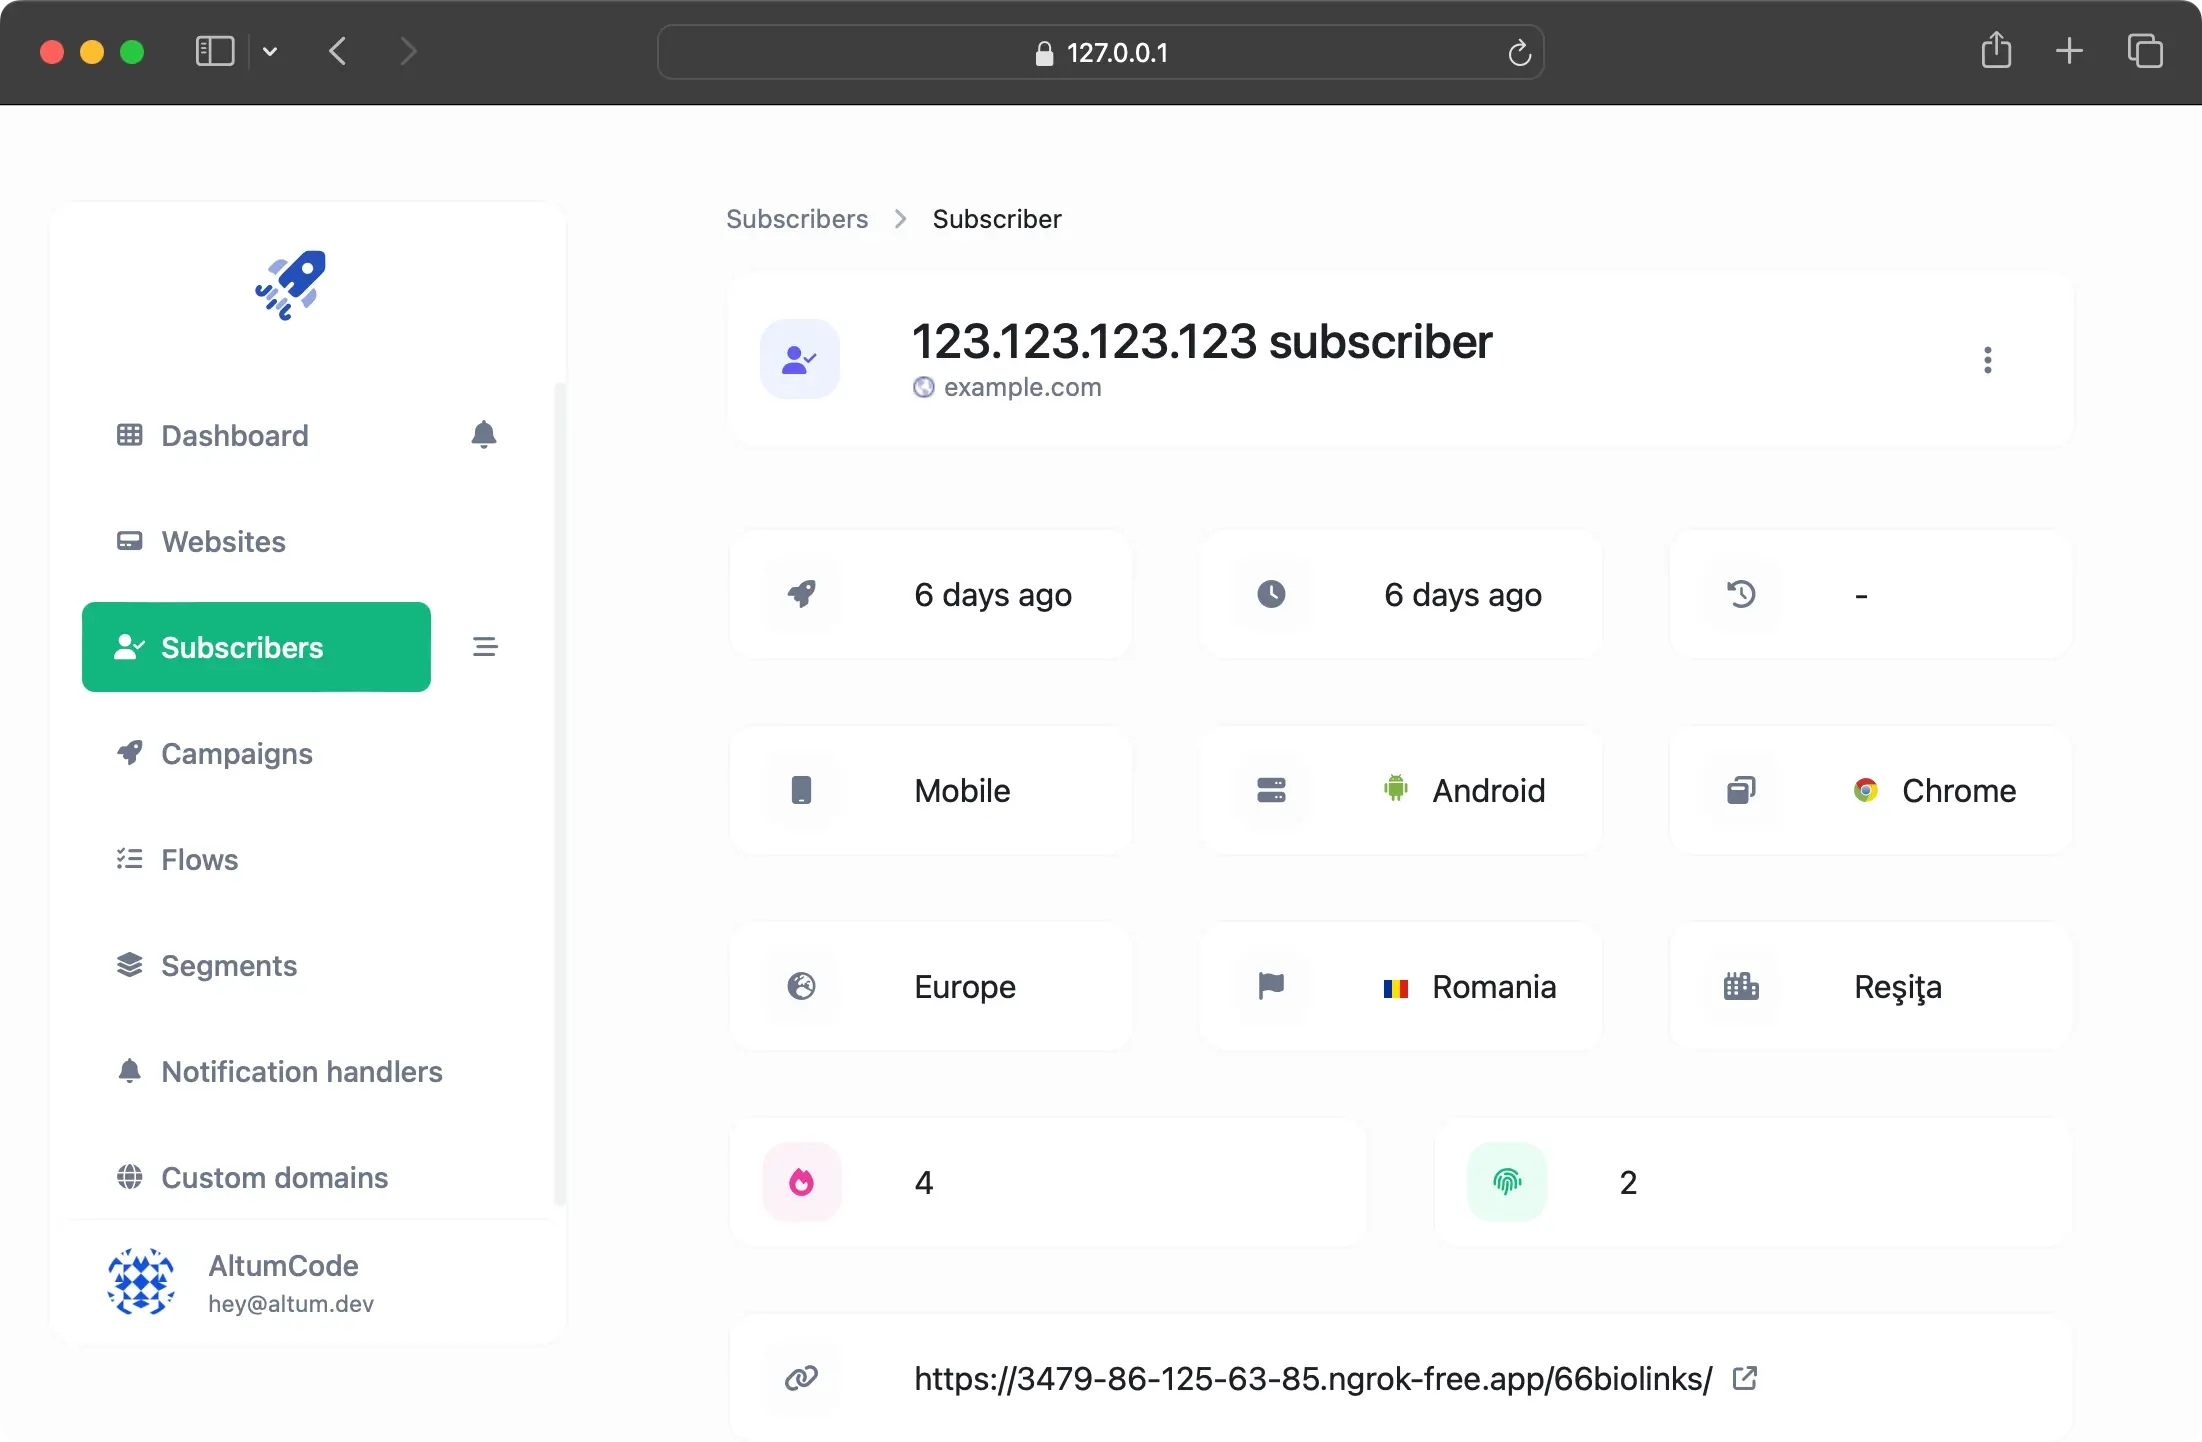2202x1442 pixels.
Task: Select the Subscribers menu entry
Action: [x=243, y=646]
